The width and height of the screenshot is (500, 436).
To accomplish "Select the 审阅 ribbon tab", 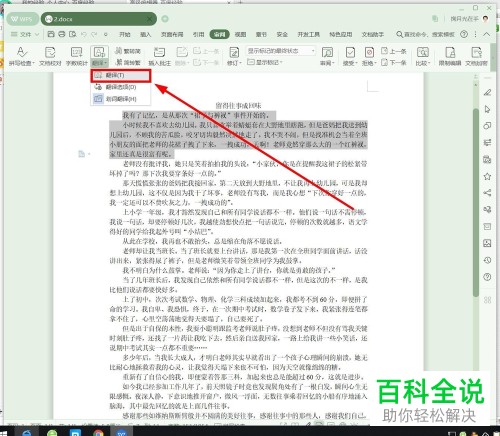I will (220, 34).
